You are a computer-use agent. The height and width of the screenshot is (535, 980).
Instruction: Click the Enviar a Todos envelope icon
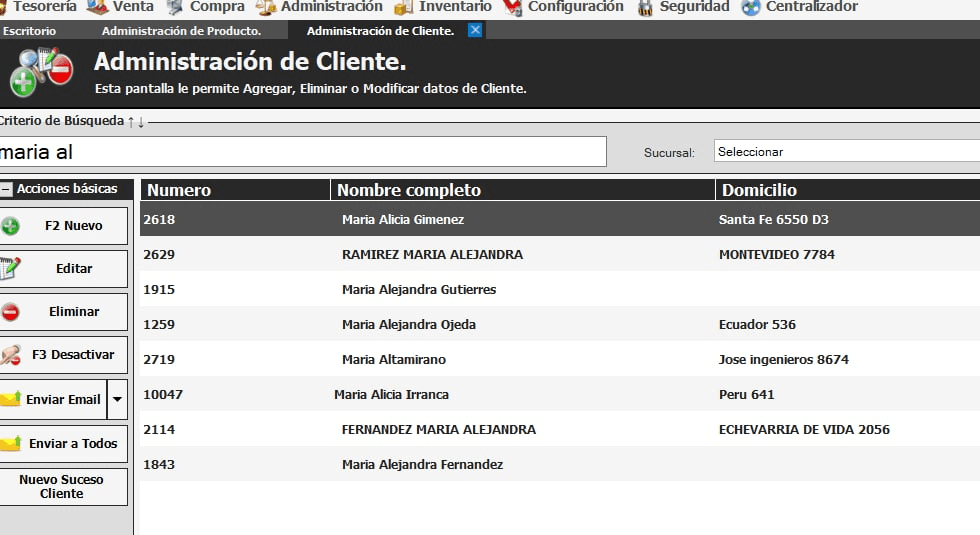(x=10, y=443)
